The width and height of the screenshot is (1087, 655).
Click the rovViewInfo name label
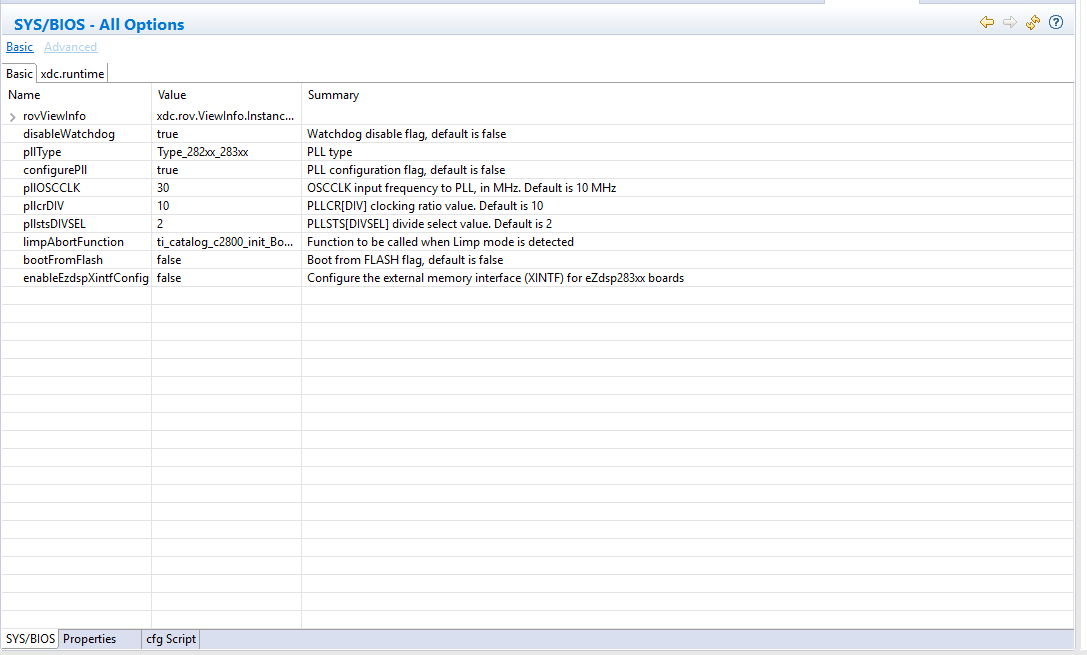coord(54,116)
